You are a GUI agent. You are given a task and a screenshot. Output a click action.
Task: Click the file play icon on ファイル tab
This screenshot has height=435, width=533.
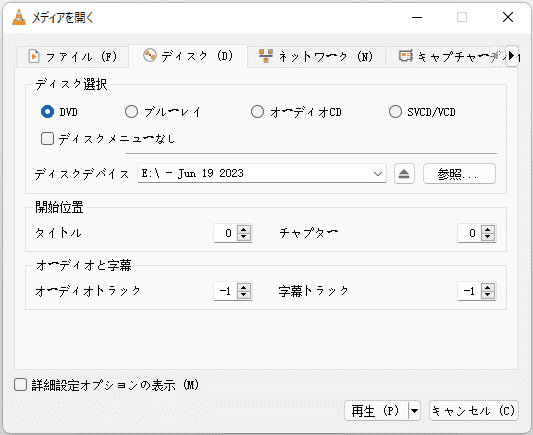tap(34, 56)
